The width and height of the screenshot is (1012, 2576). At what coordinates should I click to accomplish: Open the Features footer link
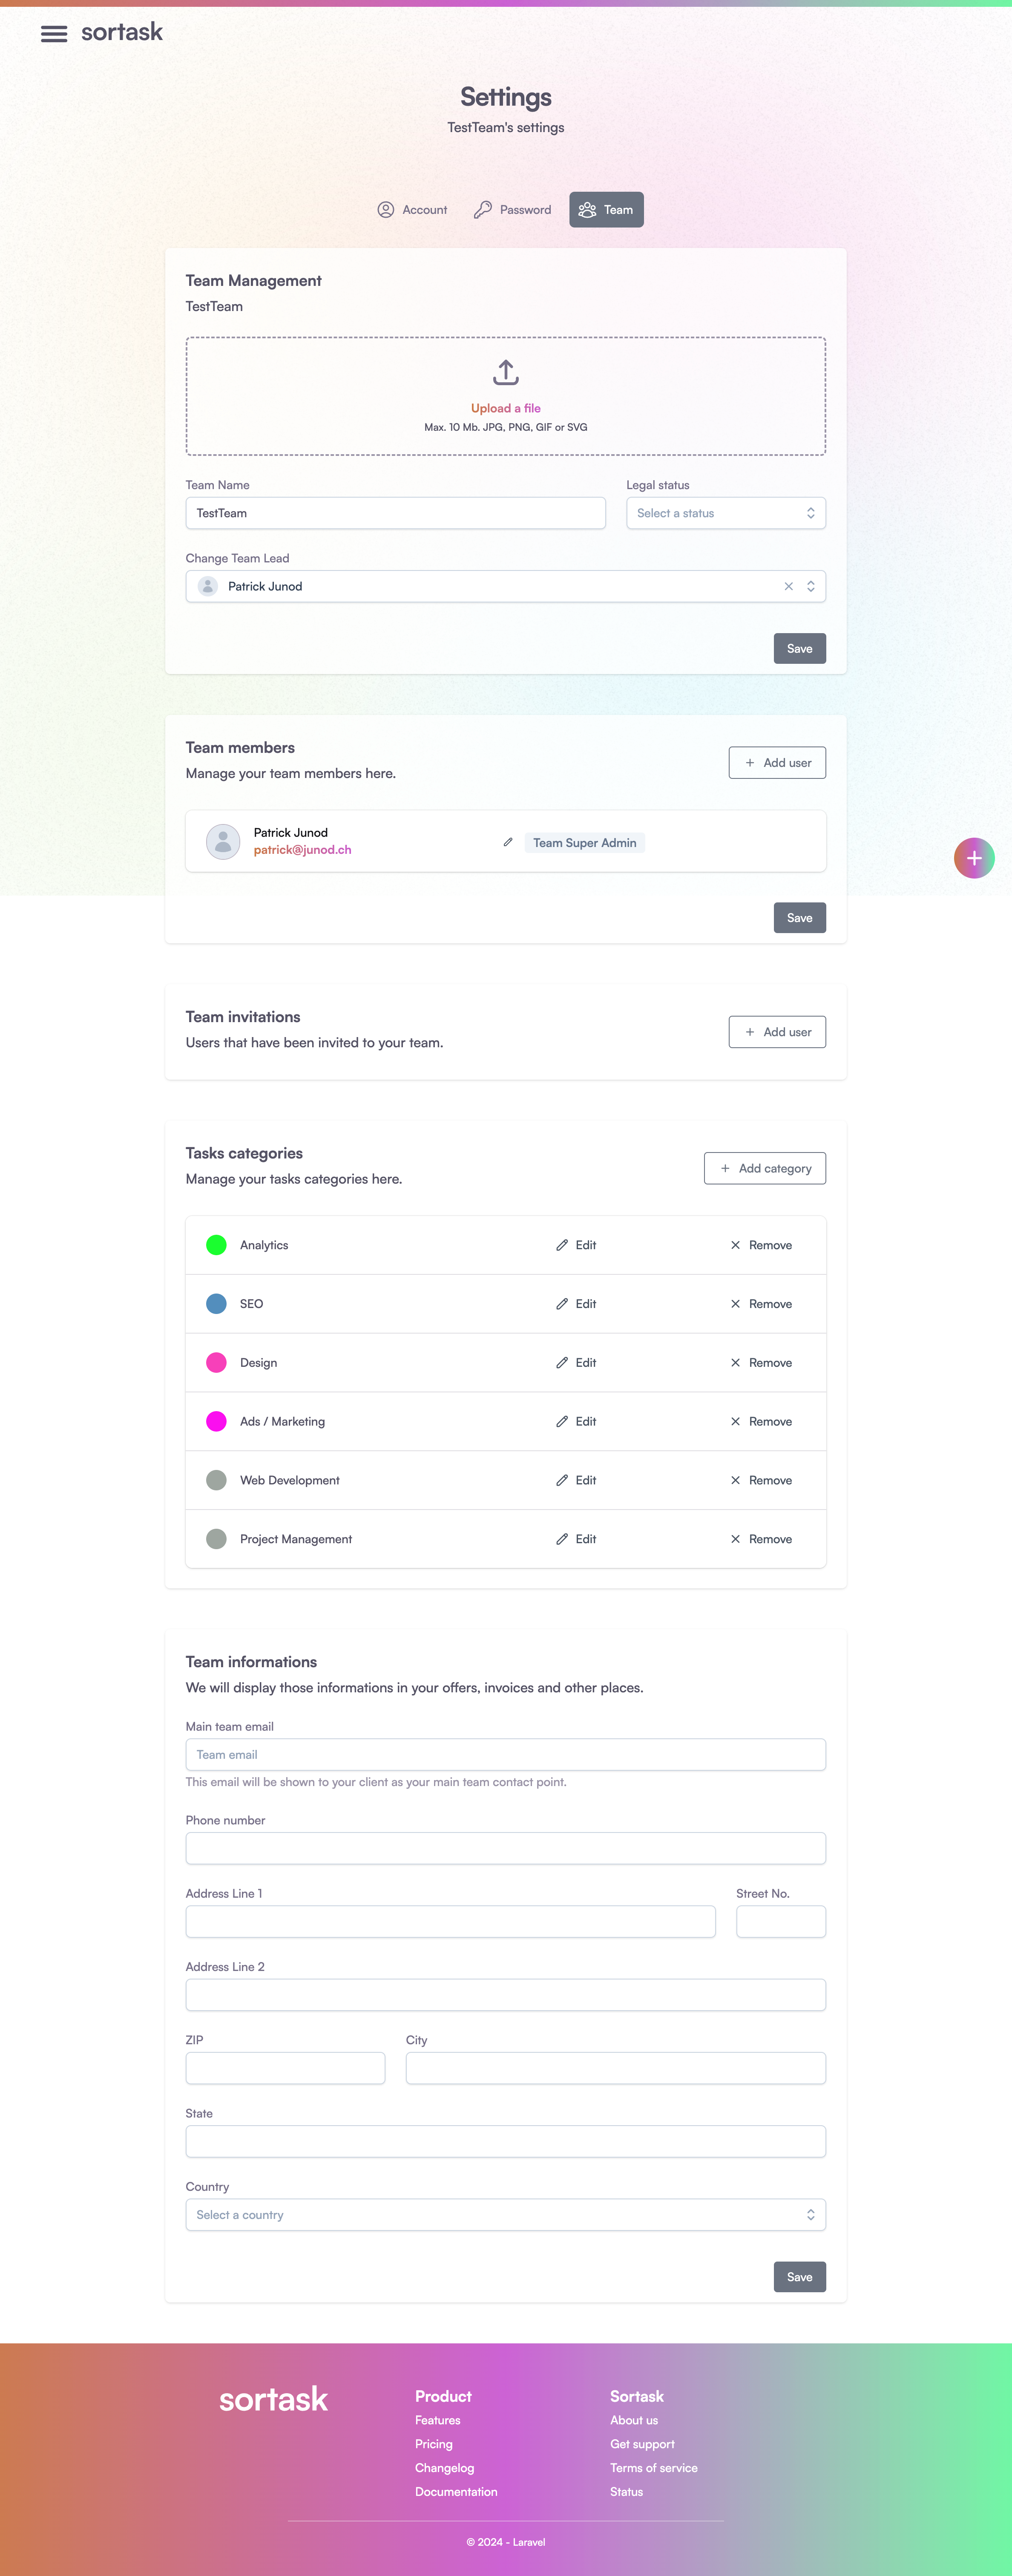(x=438, y=2420)
